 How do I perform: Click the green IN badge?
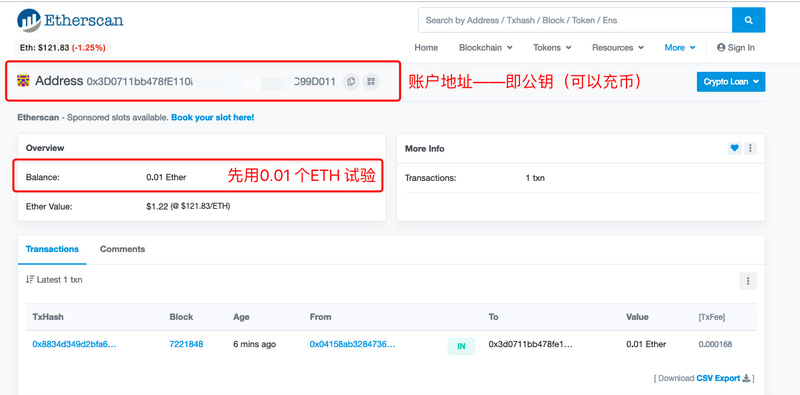(x=461, y=346)
